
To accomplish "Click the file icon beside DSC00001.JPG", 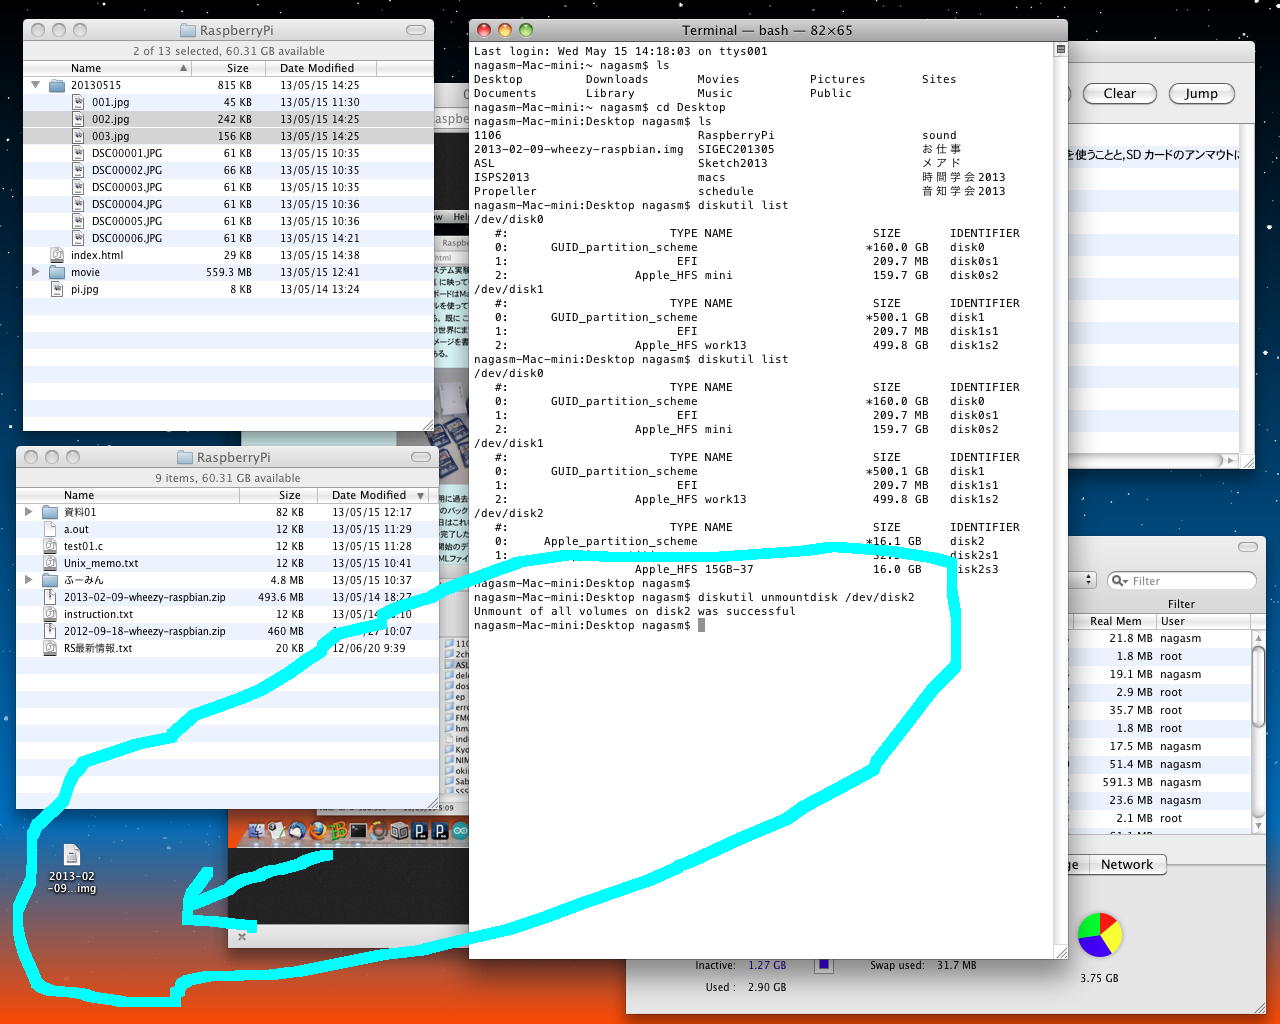I will [79, 153].
